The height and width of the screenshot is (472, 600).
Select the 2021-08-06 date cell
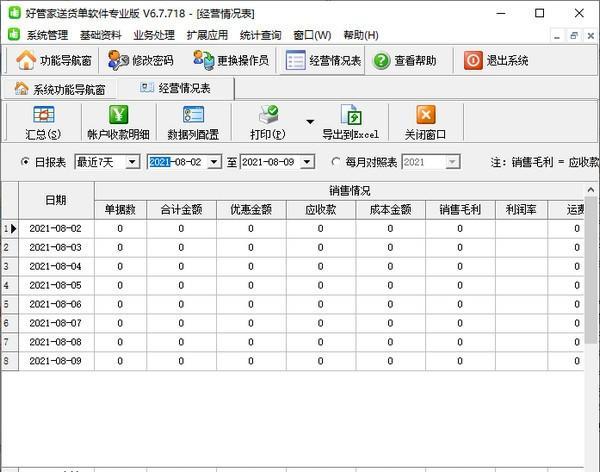tap(56, 304)
